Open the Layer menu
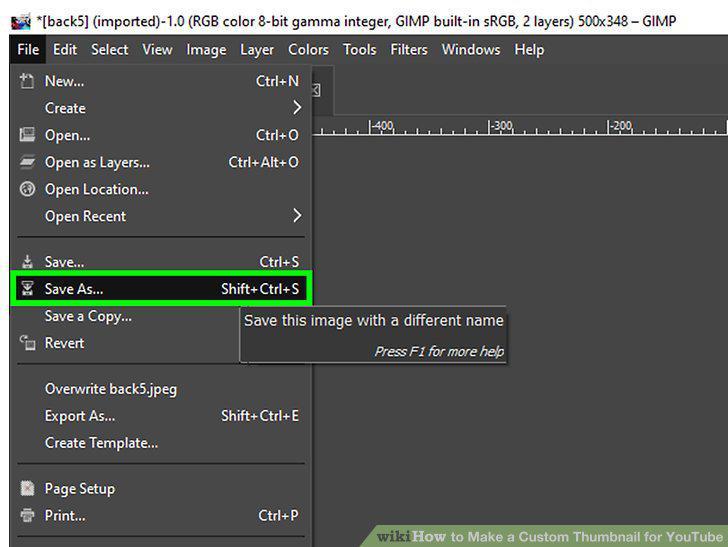Viewport: 728px width, 547px height. [x=257, y=50]
